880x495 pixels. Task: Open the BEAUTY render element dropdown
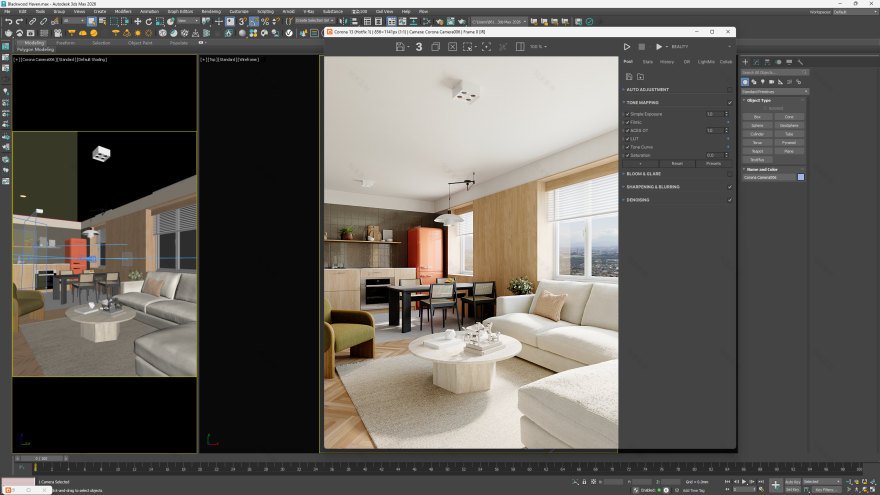tap(701, 47)
